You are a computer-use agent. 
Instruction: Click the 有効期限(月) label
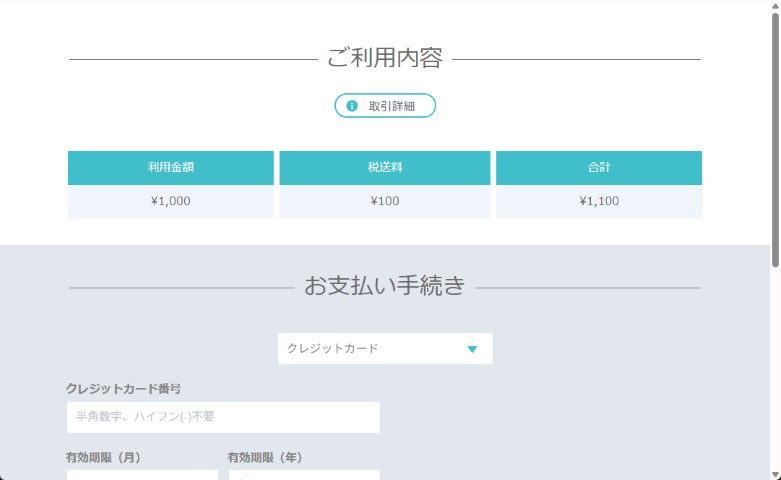(x=103, y=457)
